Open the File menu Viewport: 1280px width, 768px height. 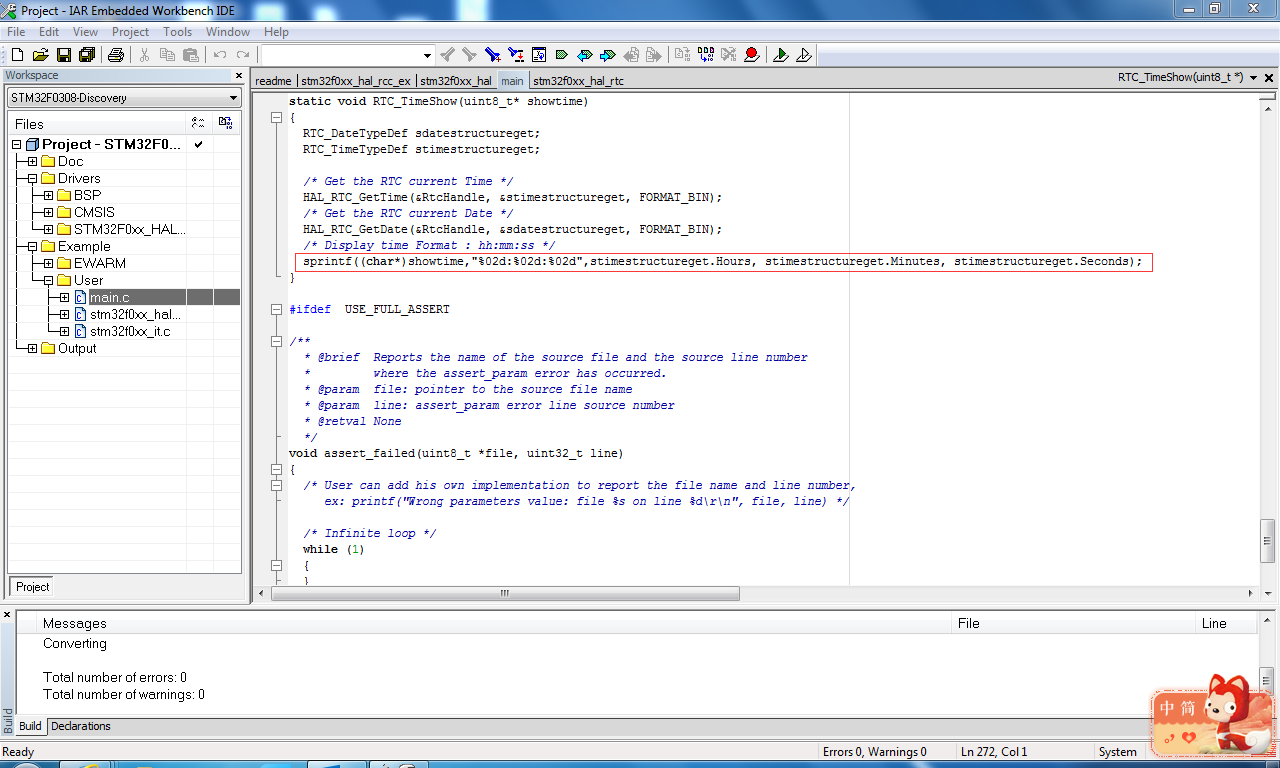point(16,32)
